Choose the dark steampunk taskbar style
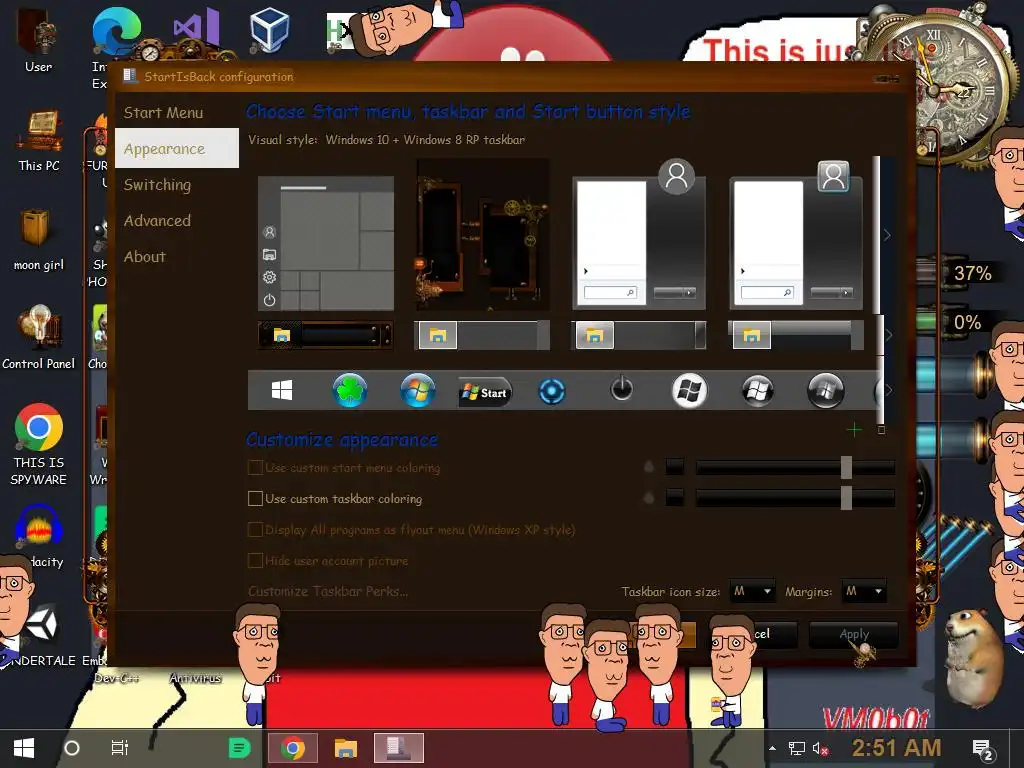The width and height of the screenshot is (1024, 768). click(x=325, y=336)
